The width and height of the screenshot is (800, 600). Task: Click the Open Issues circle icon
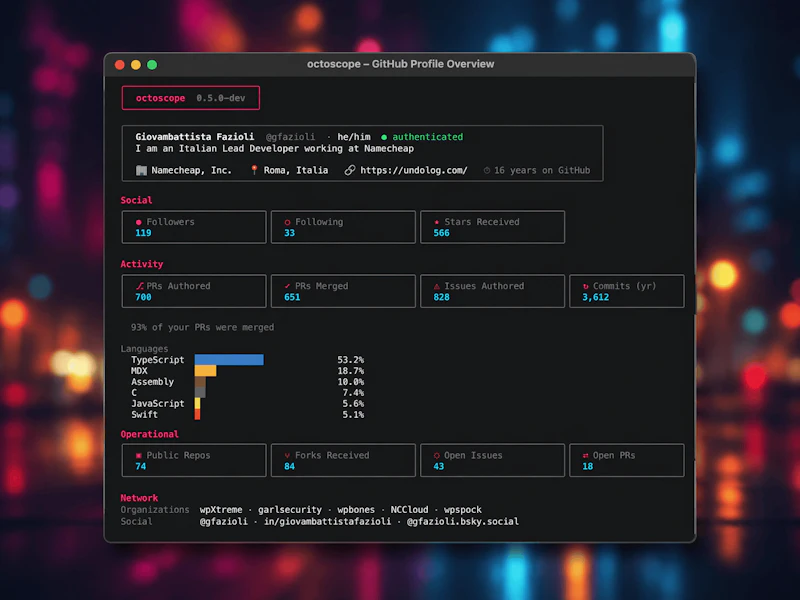pyautogui.click(x=436, y=456)
